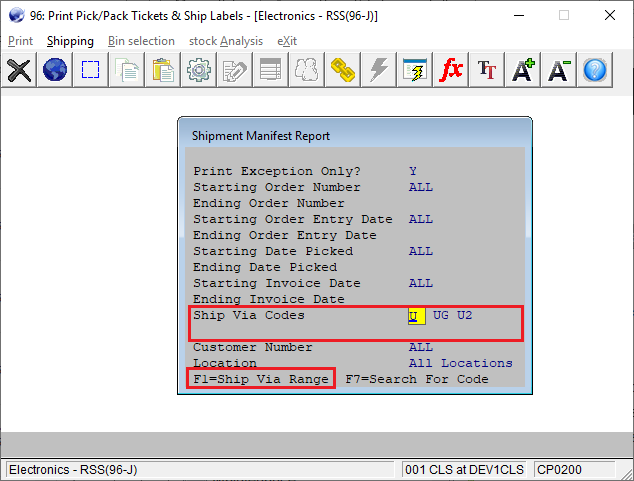This screenshot has width=634, height=481.
Task: Open help with blue question mark icon
Action: click(595, 70)
